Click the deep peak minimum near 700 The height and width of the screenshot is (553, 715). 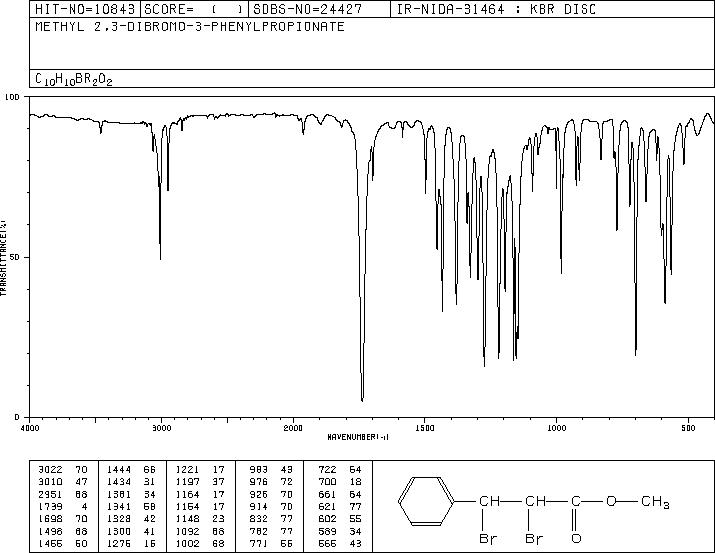coord(636,354)
